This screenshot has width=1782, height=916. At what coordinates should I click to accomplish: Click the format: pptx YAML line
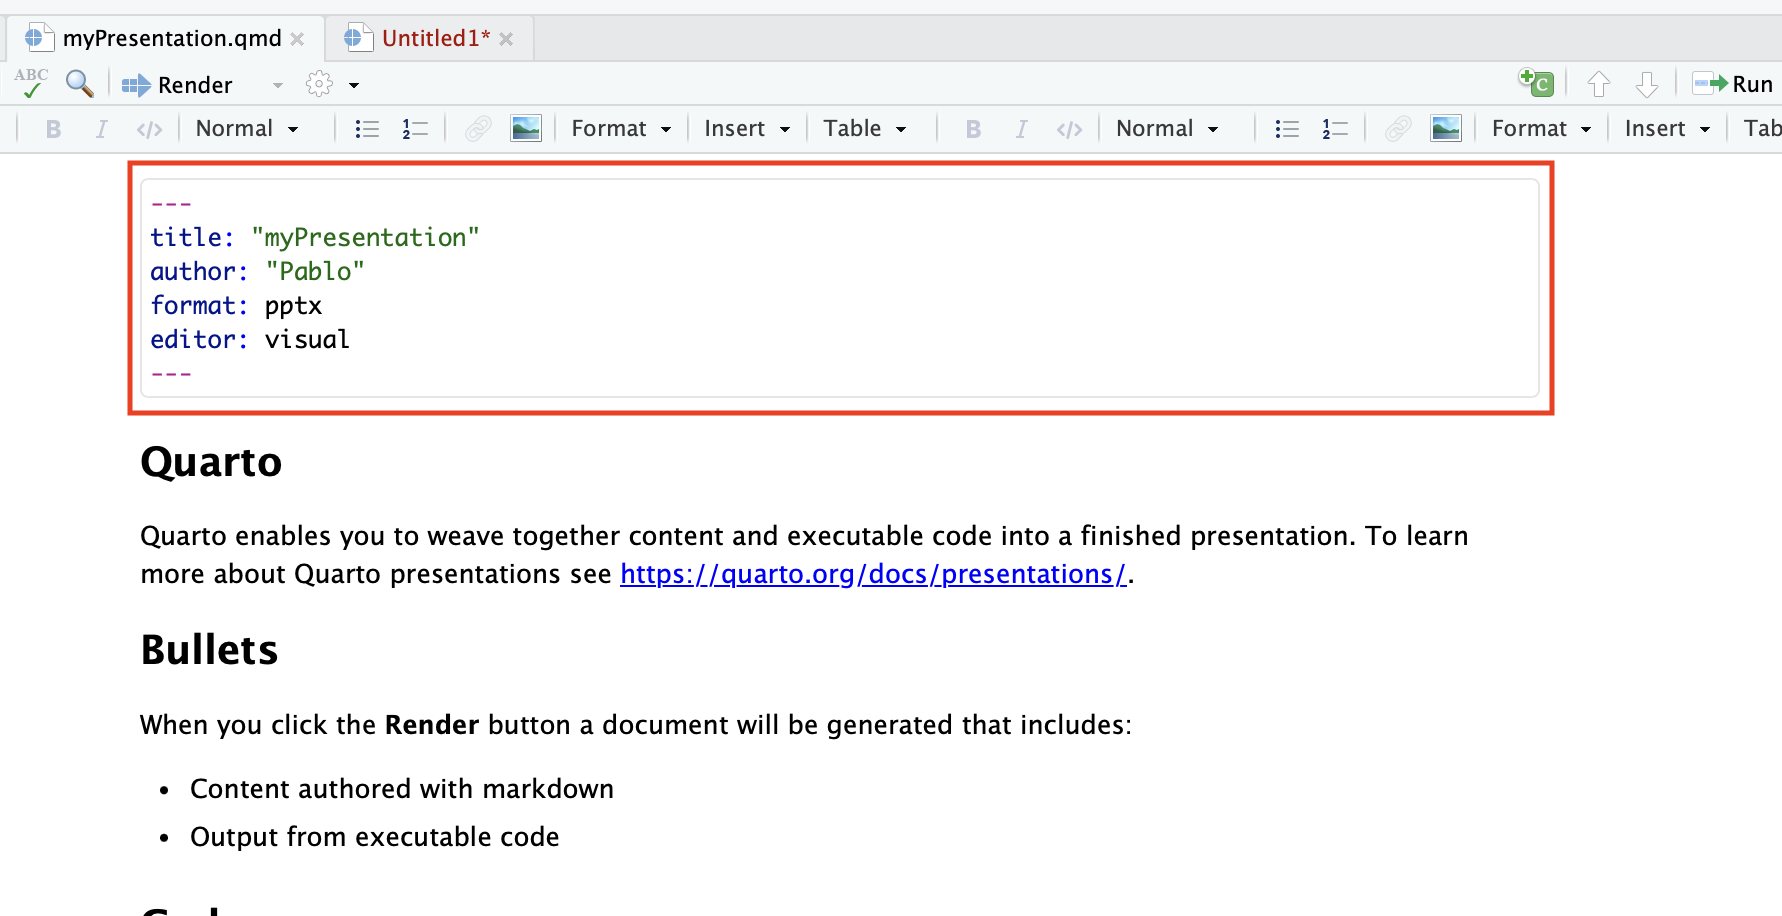tap(236, 305)
